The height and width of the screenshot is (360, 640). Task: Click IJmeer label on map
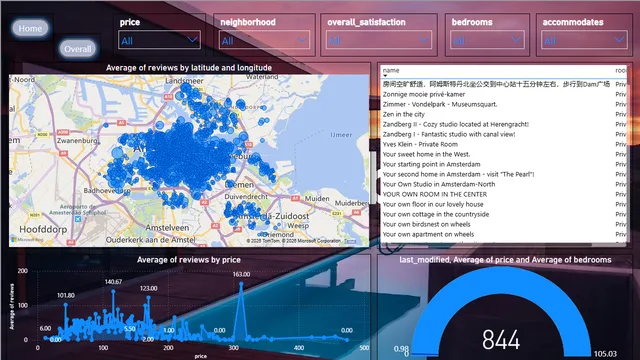pyautogui.click(x=341, y=135)
